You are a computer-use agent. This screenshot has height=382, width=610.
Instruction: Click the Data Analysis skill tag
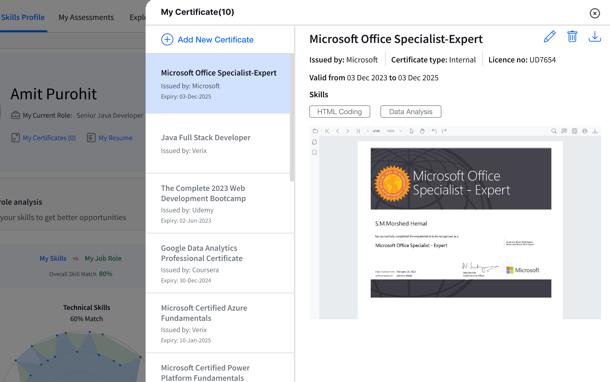[410, 112]
